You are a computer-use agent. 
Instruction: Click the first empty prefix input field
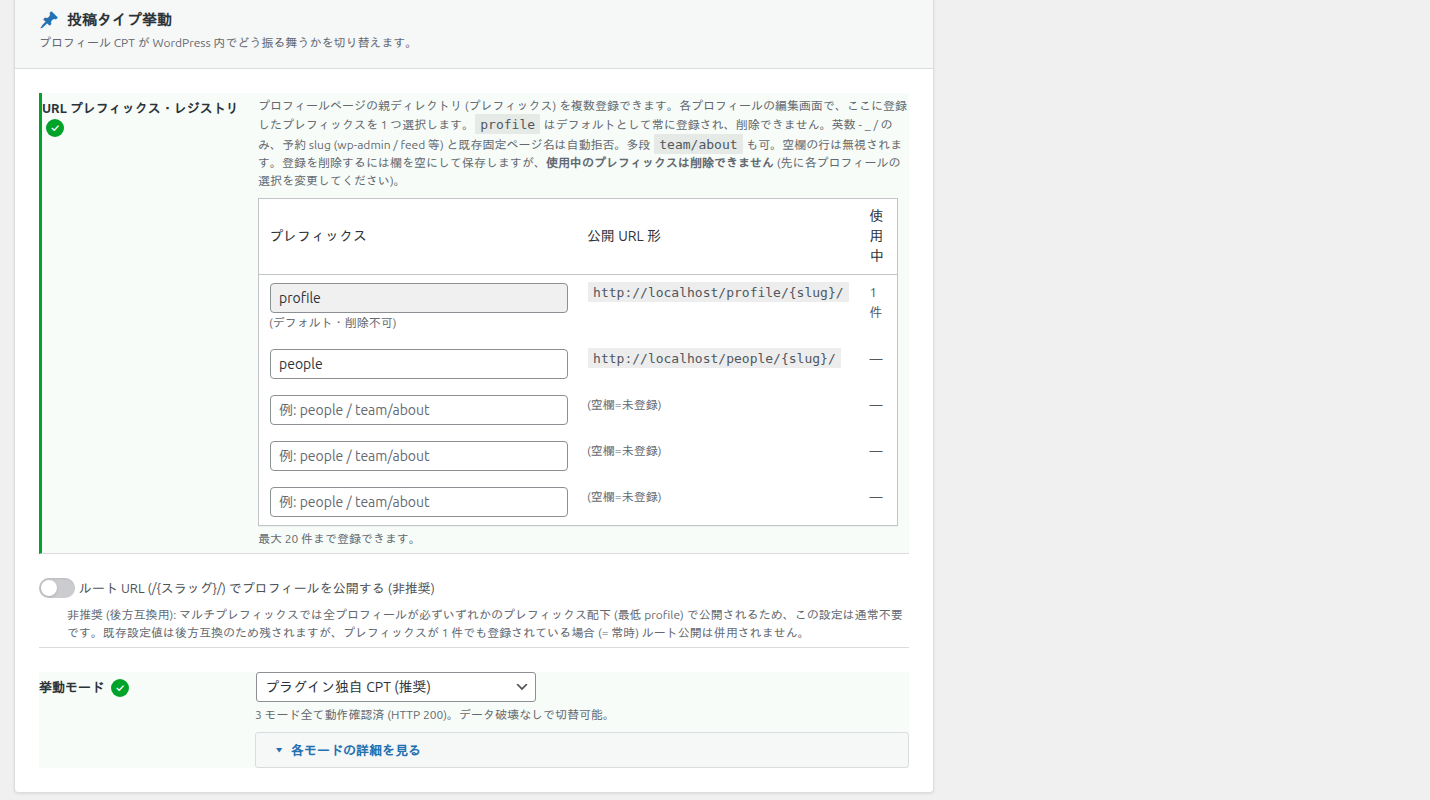(419, 410)
